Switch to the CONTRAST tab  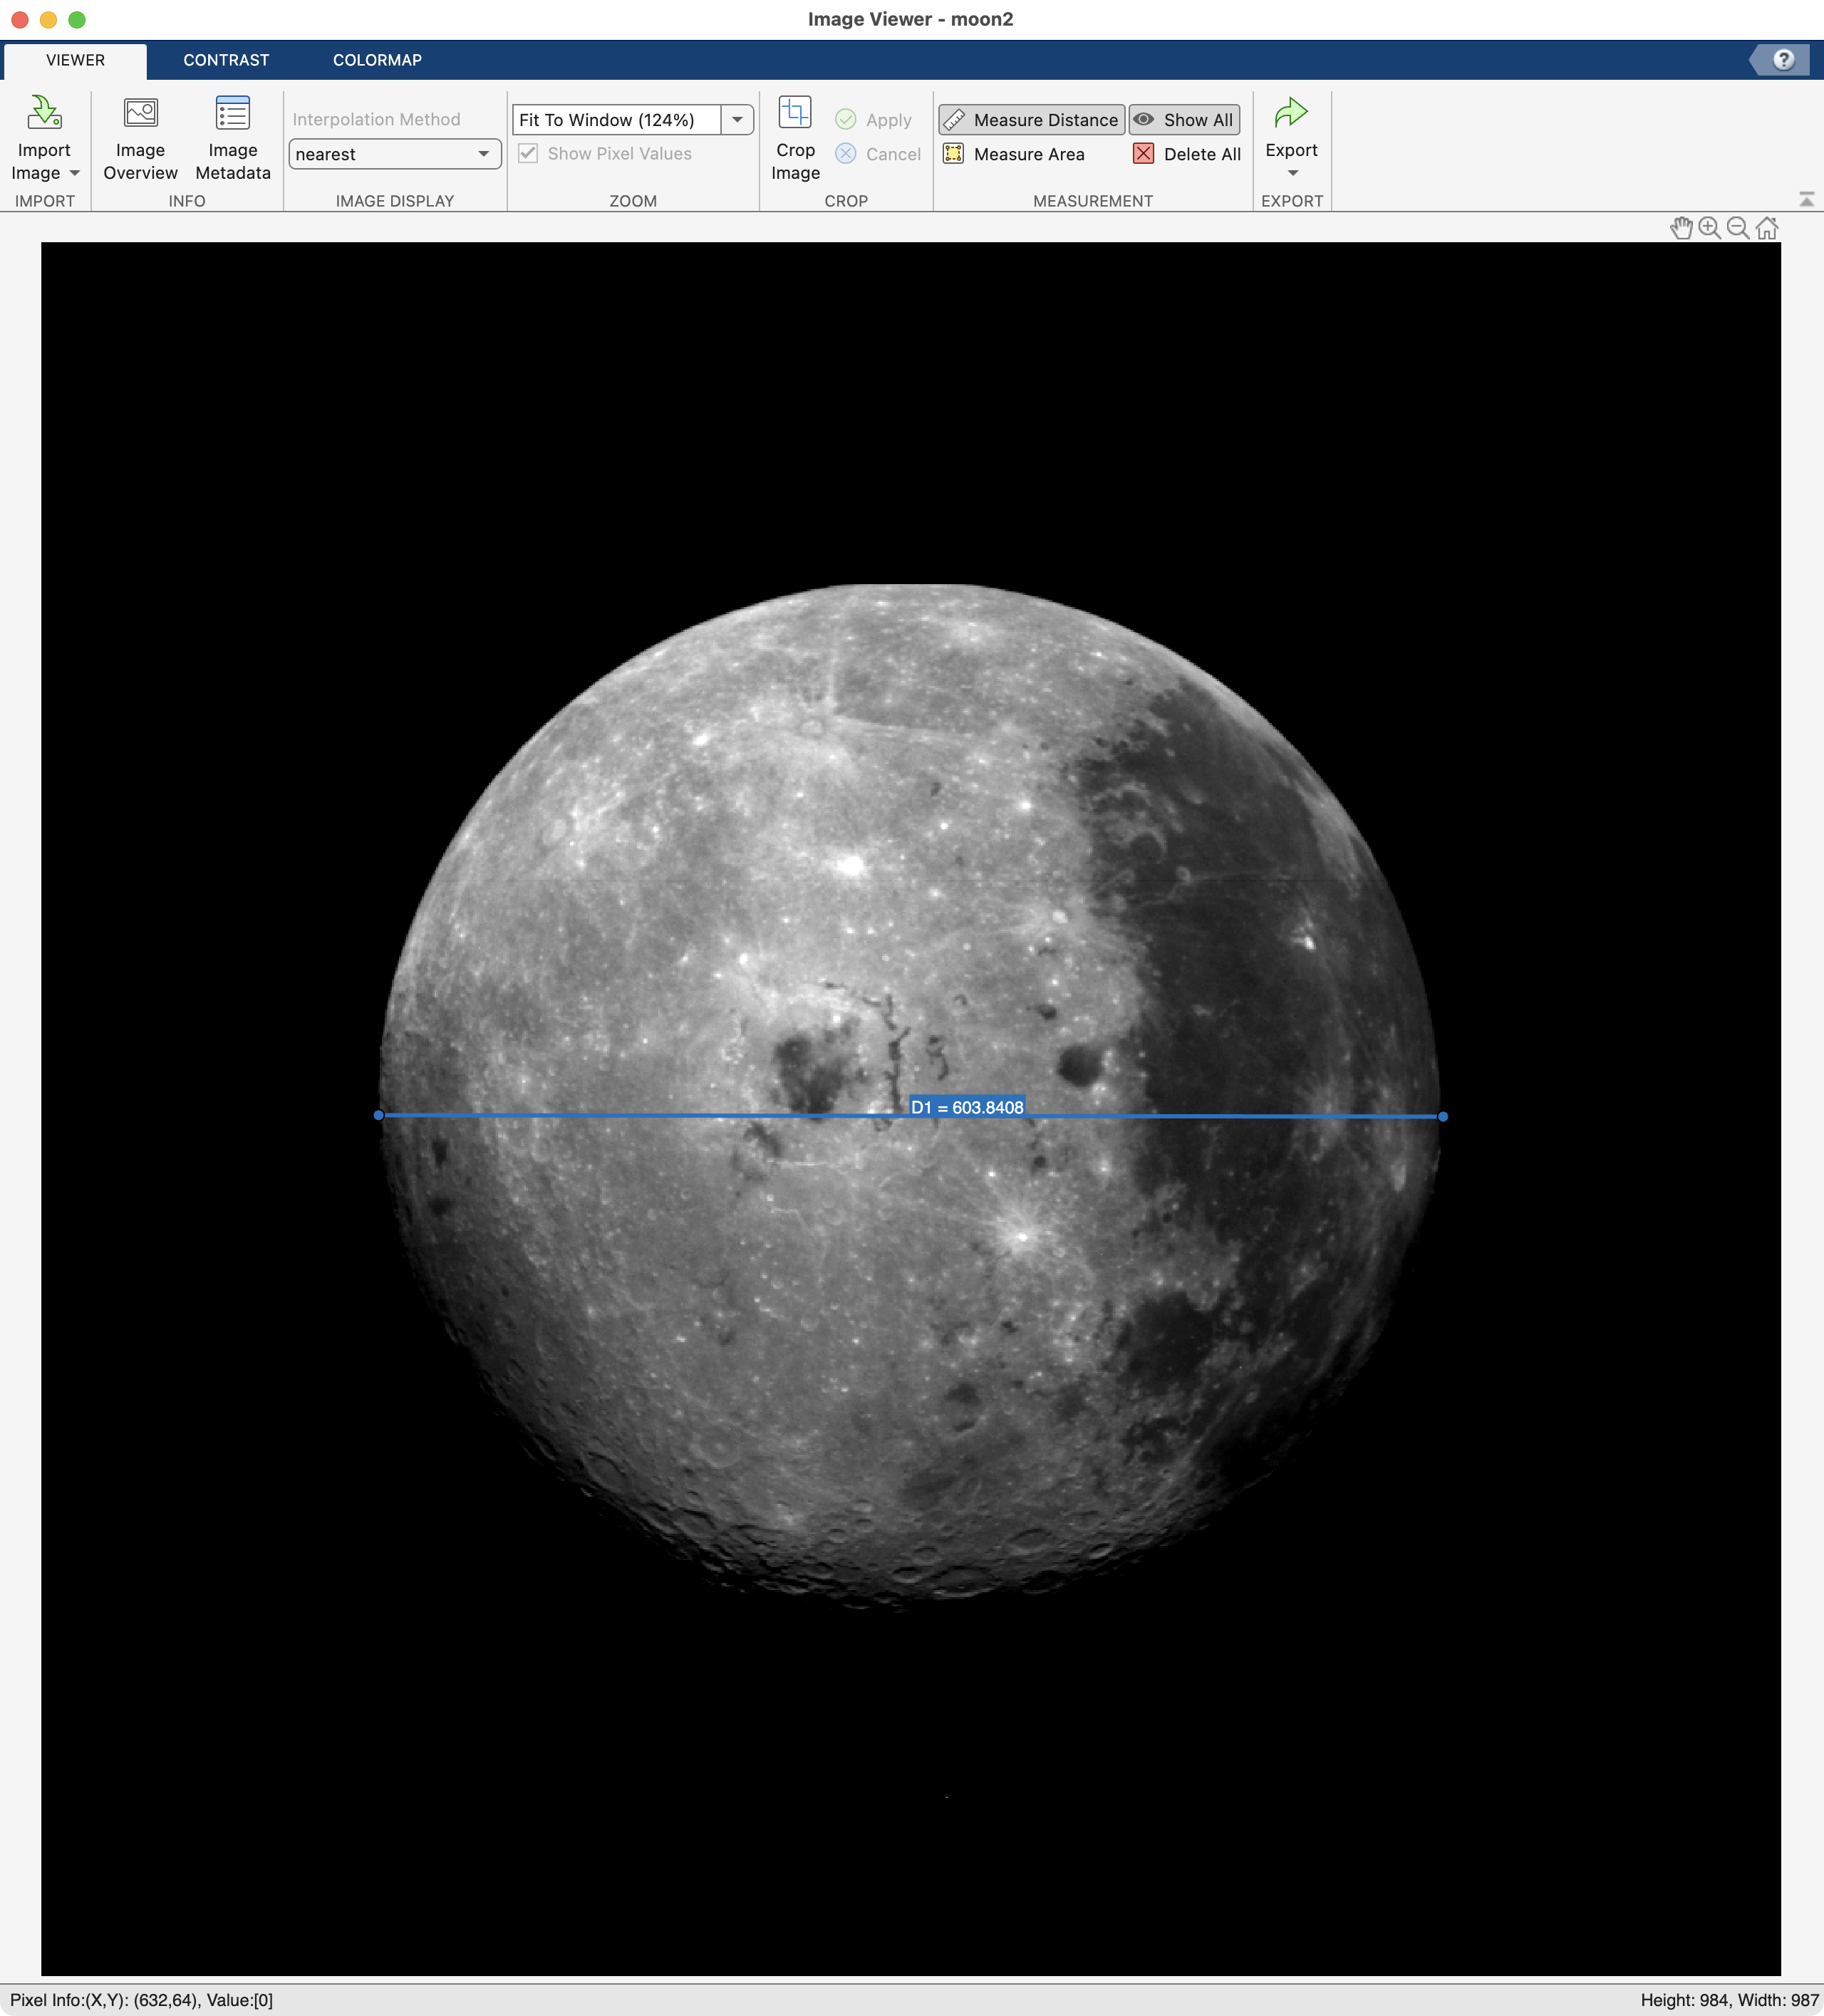226,60
